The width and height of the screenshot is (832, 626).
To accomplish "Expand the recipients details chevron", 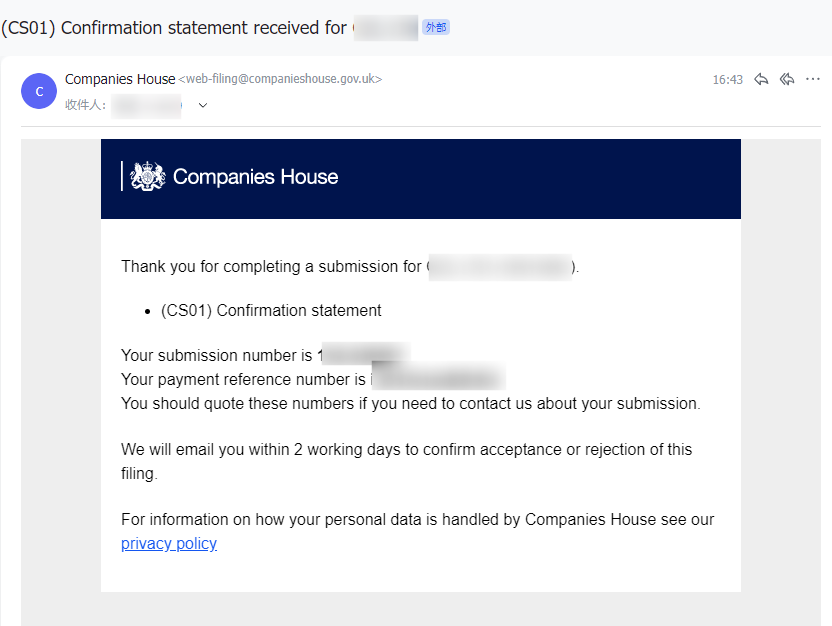I will pyautogui.click(x=203, y=105).
